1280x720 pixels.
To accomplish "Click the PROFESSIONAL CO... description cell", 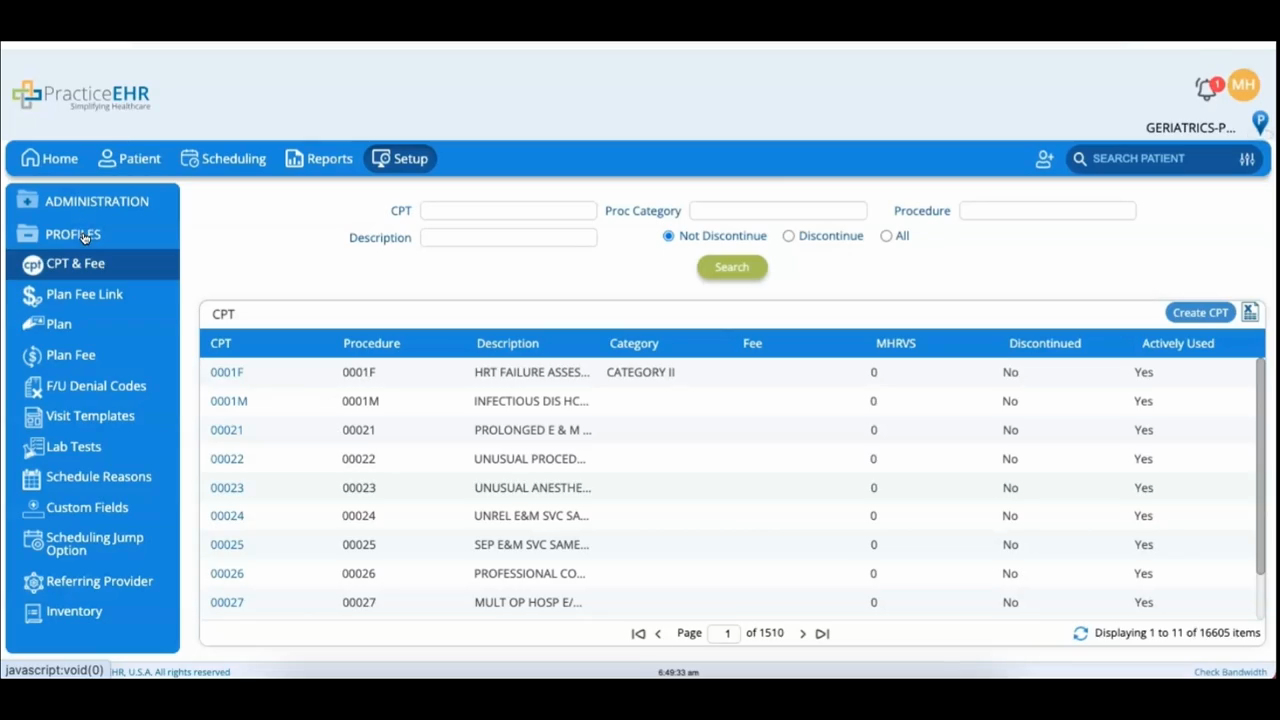I will pyautogui.click(x=529, y=573).
